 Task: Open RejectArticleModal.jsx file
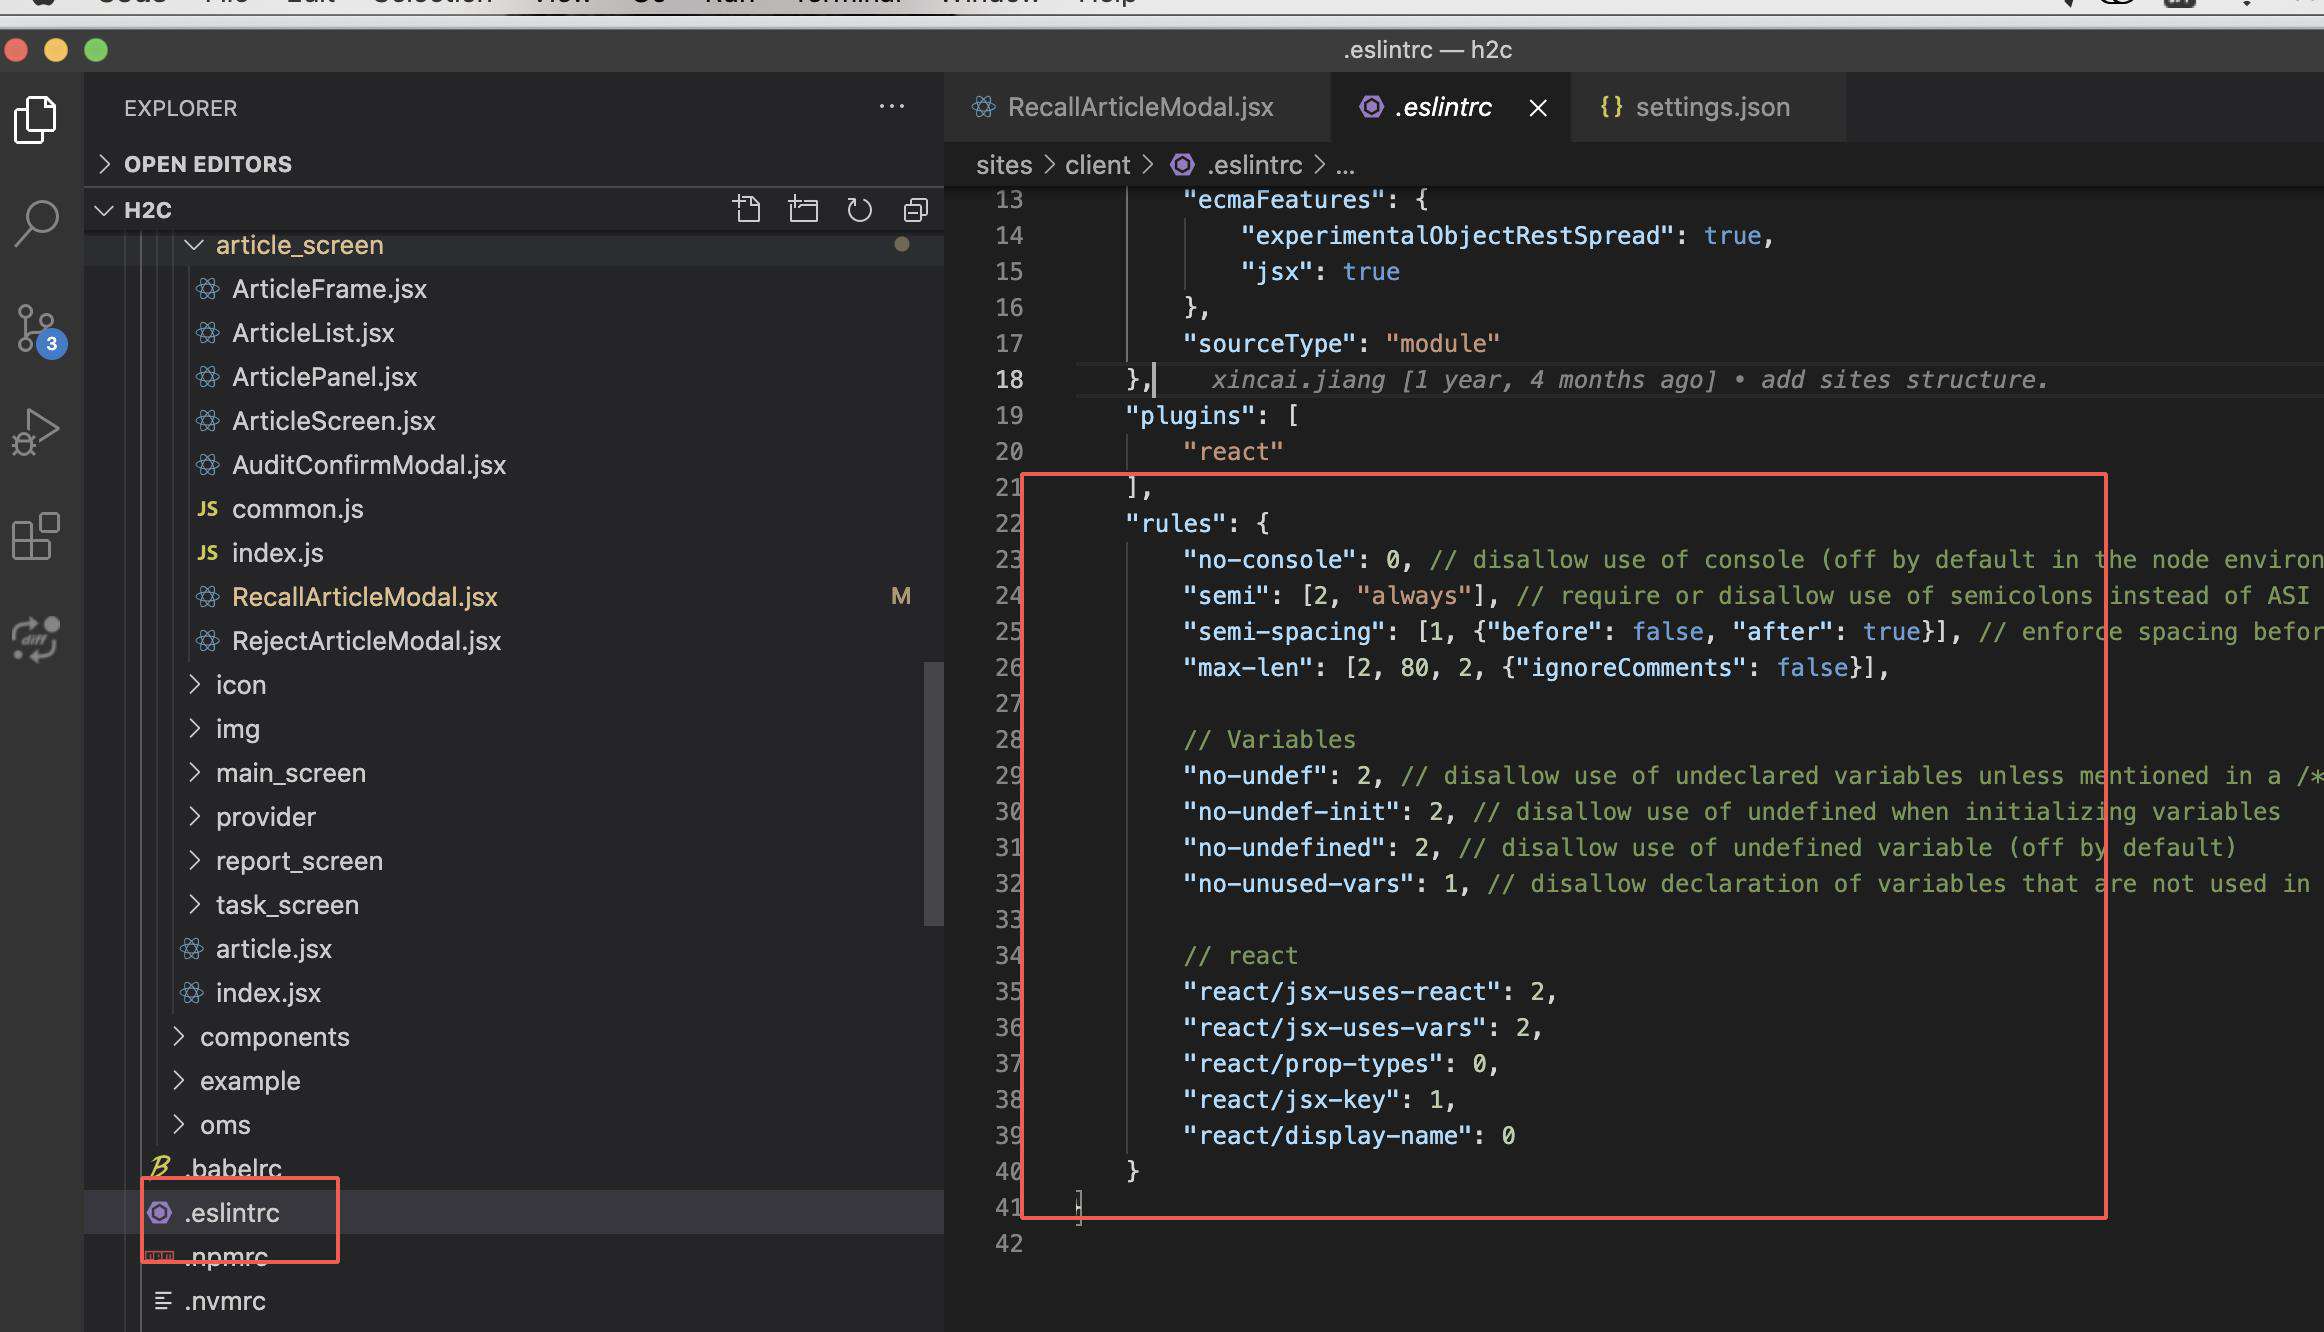click(366, 641)
